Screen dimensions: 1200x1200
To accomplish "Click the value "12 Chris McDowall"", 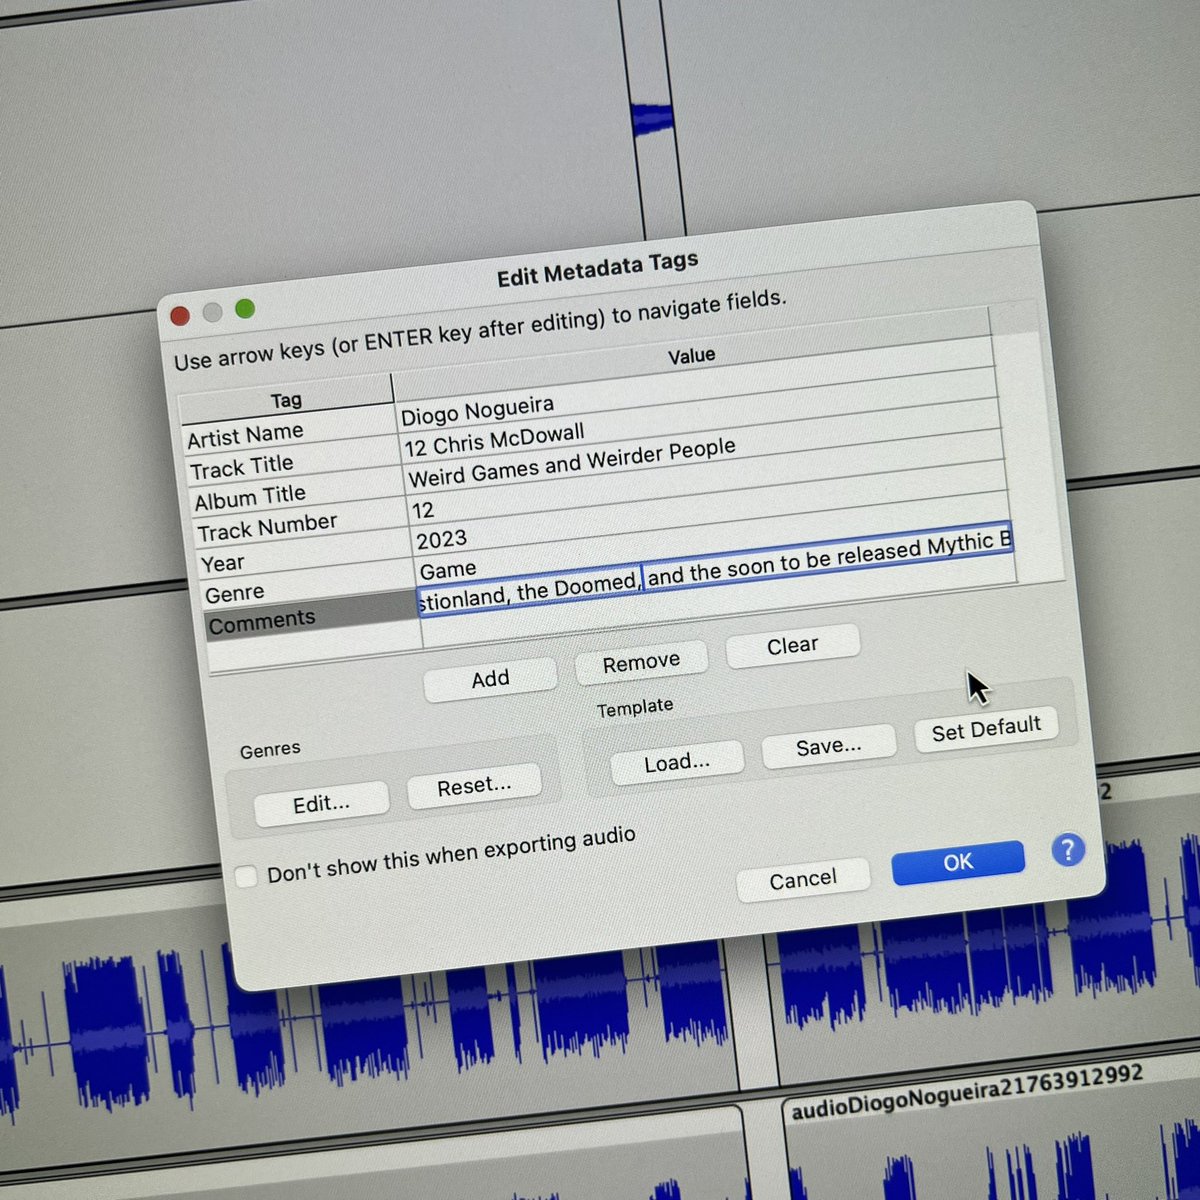I will (x=494, y=442).
